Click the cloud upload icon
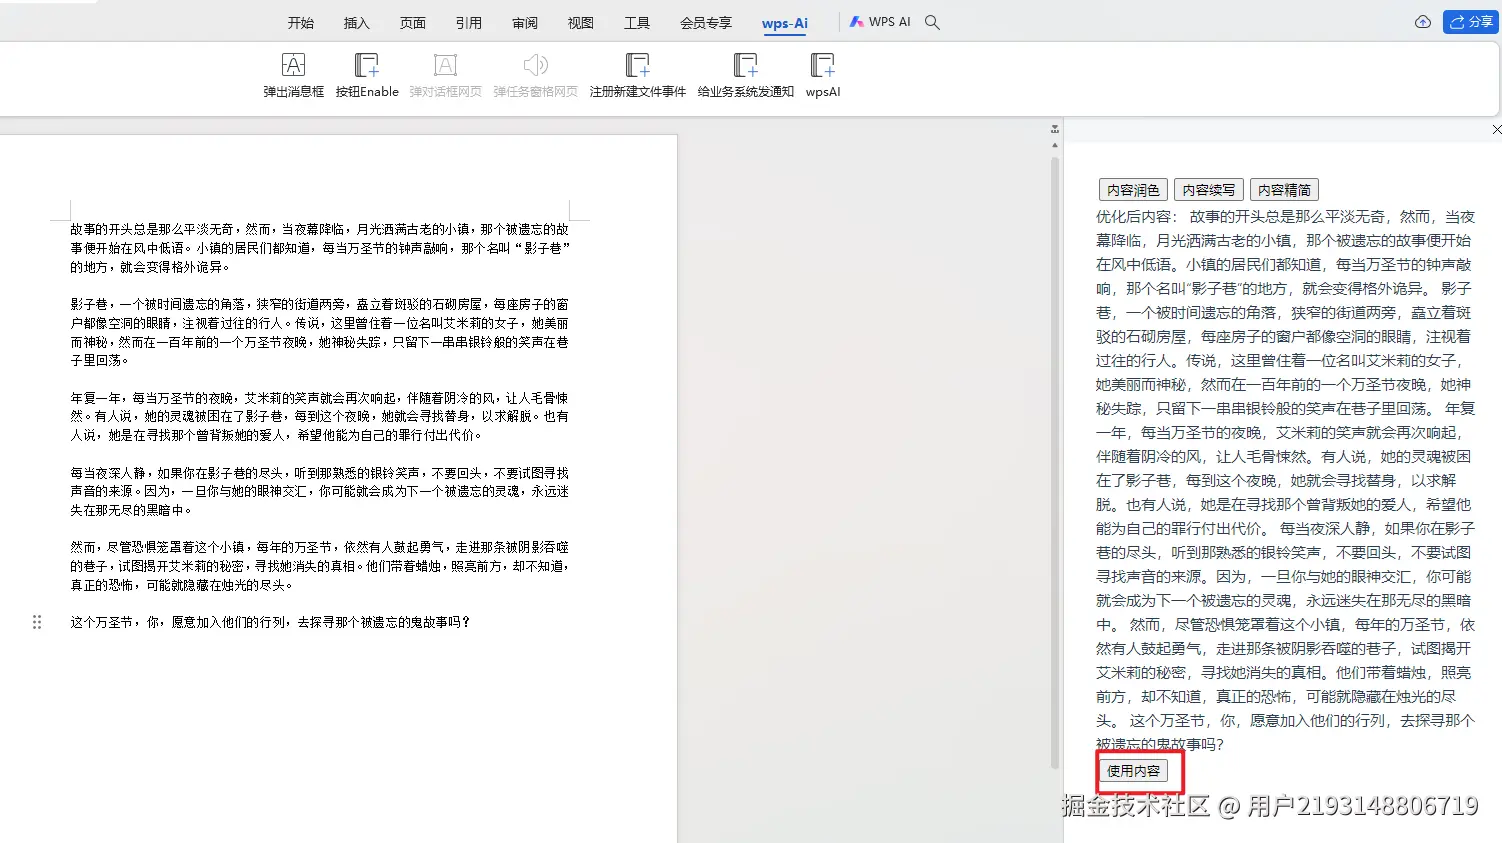Viewport: 1502px width, 843px height. point(1423,22)
